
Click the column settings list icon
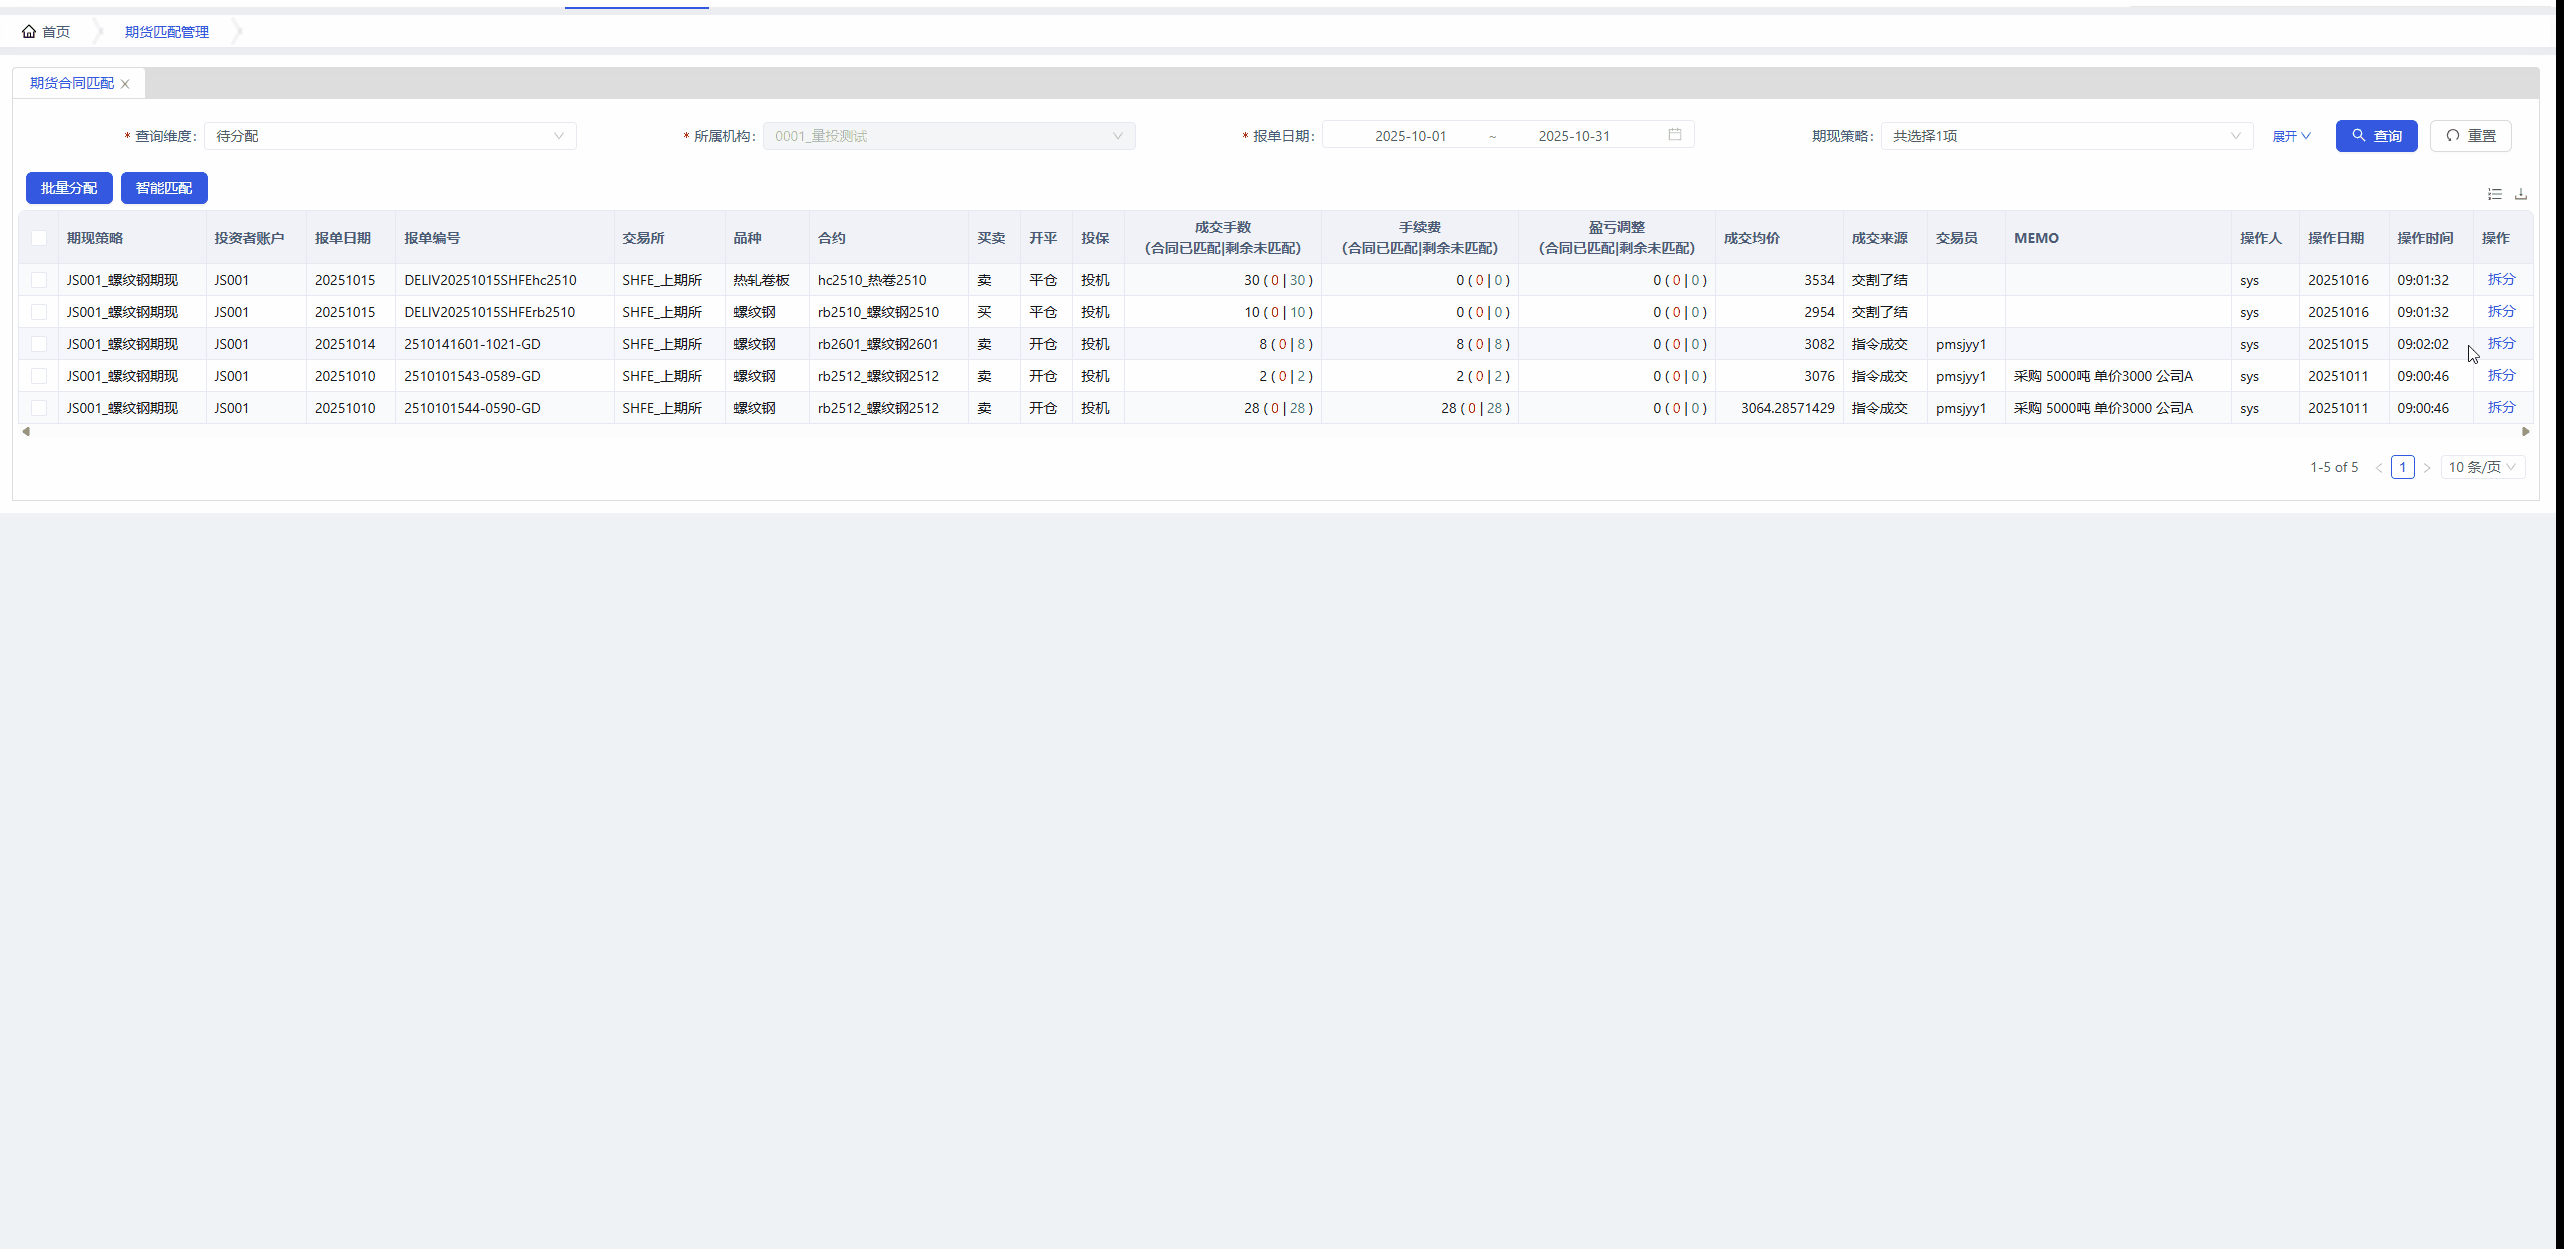(x=2495, y=194)
